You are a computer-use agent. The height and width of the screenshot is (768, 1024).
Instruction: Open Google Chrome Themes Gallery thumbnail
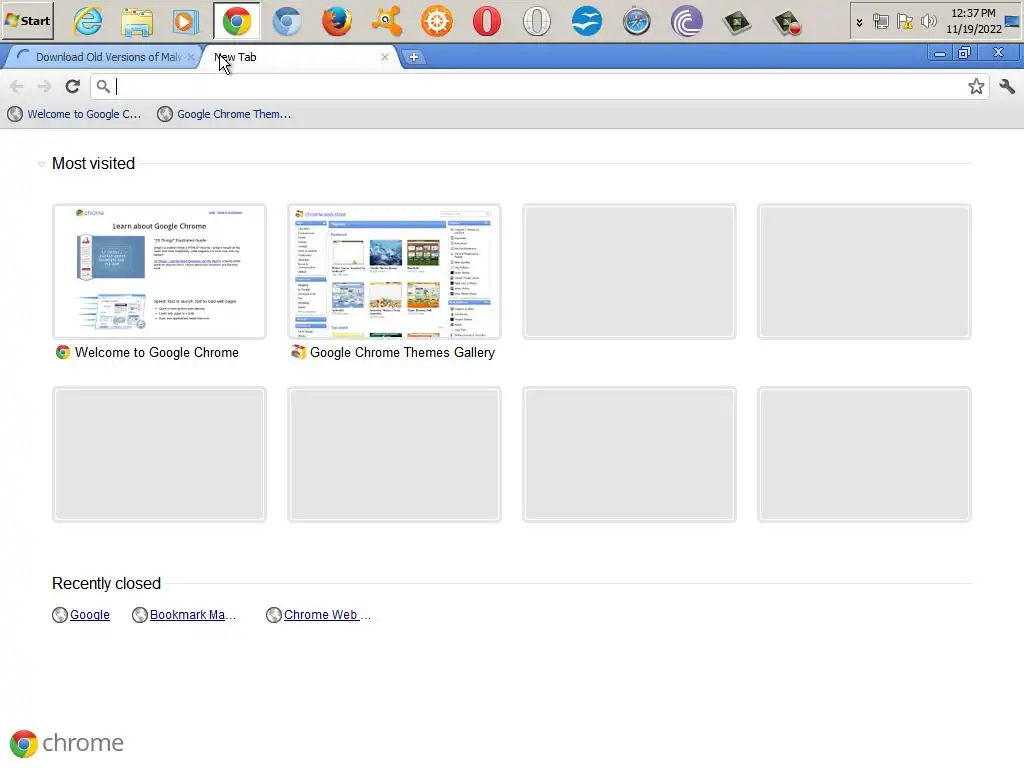[394, 272]
